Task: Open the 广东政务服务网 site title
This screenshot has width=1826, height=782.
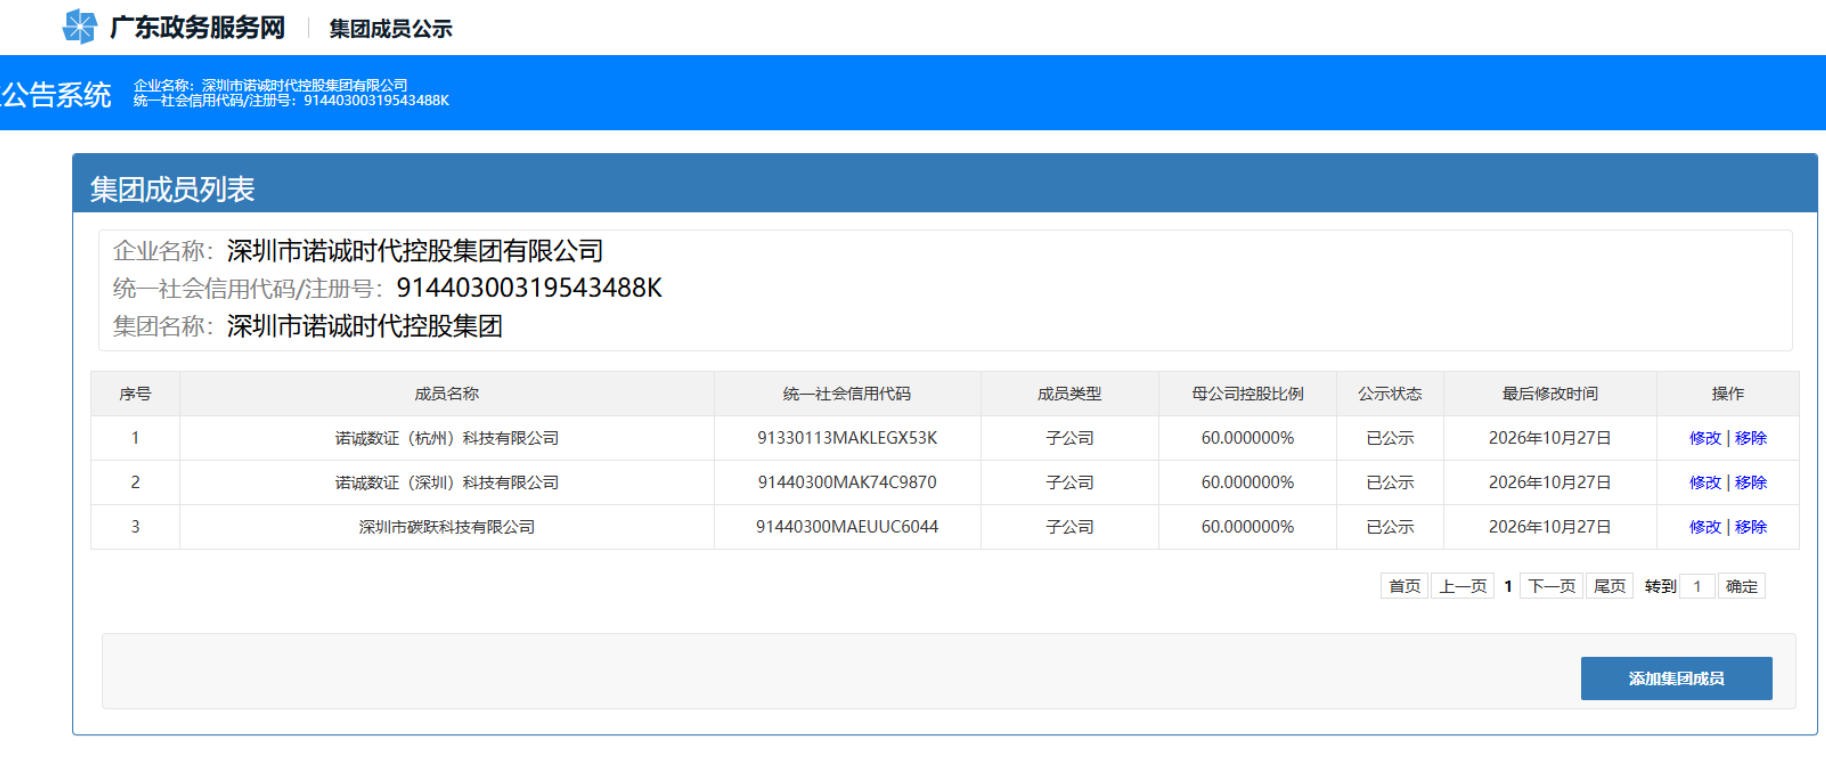Action: (x=197, y=28)
